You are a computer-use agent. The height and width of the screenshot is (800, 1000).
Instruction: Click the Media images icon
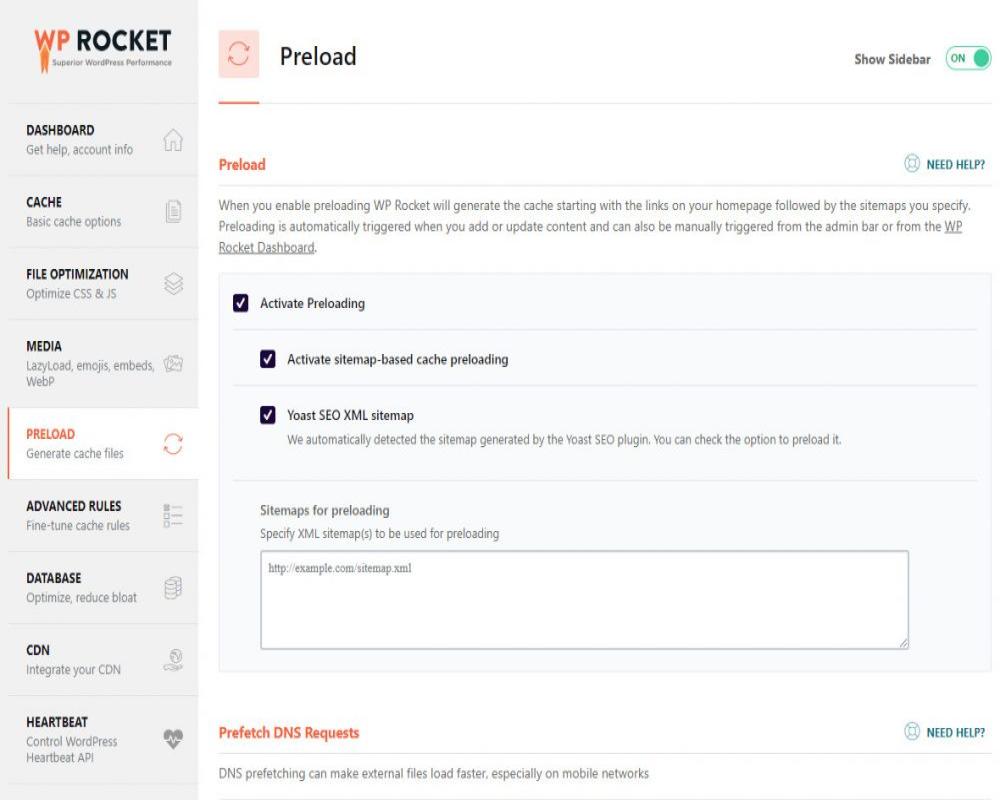173,364
